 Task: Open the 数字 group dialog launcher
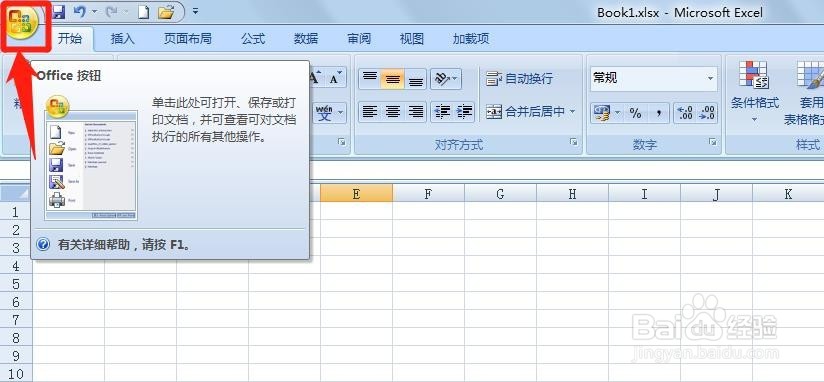coord(713,142)
